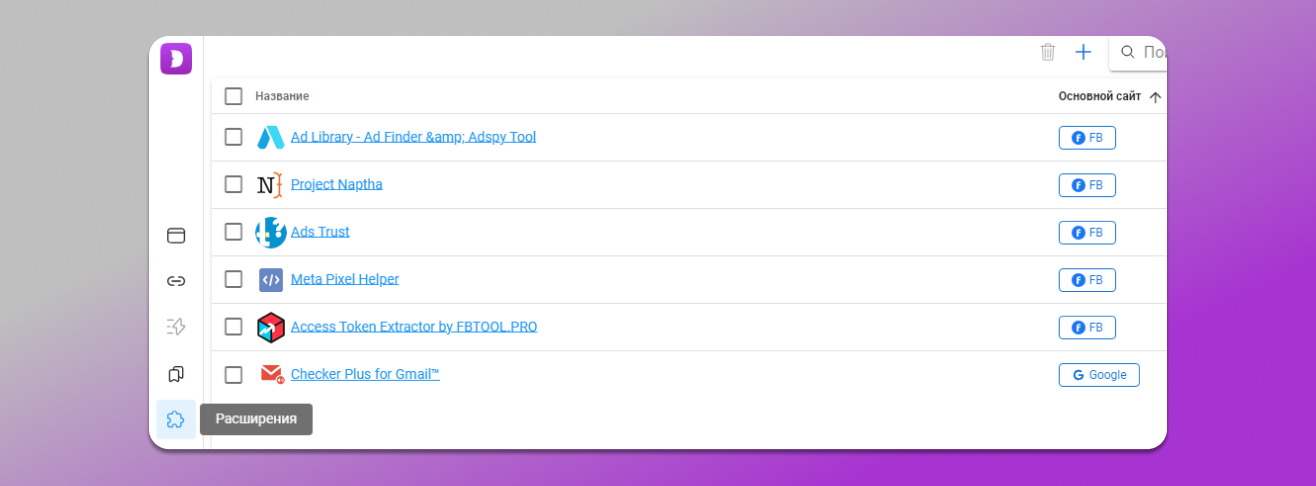The width and height of the screenshot is (1316, 486).
Task: Click the purple Dolphin logo icon
Action: [176, 59]
